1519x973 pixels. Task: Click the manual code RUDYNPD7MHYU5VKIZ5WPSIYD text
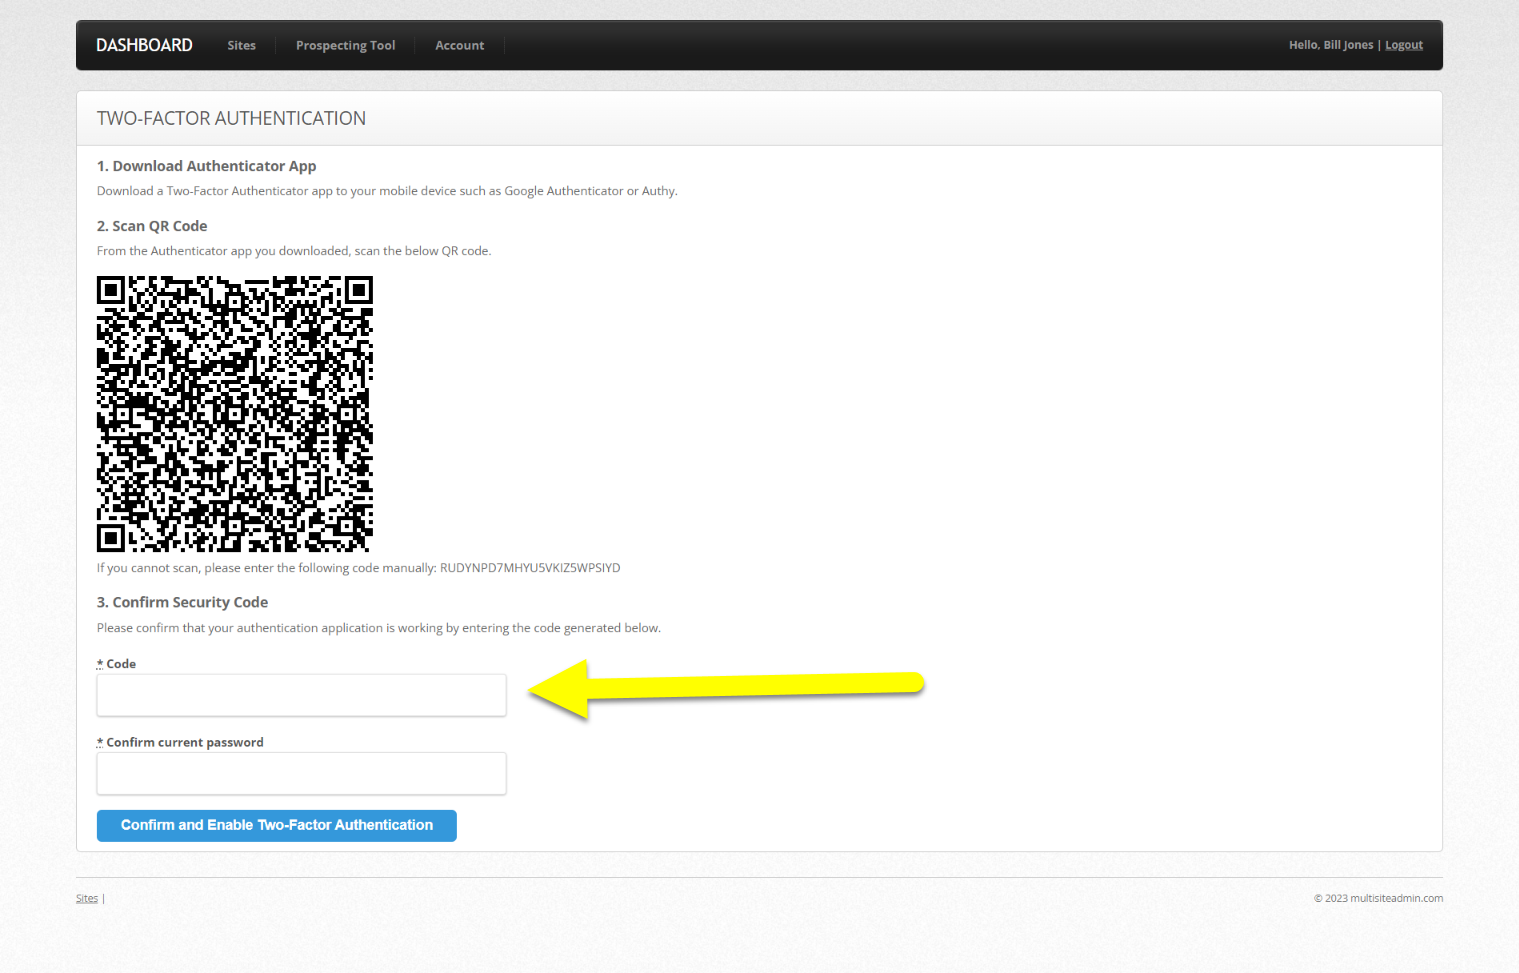[x=530, y=568]
